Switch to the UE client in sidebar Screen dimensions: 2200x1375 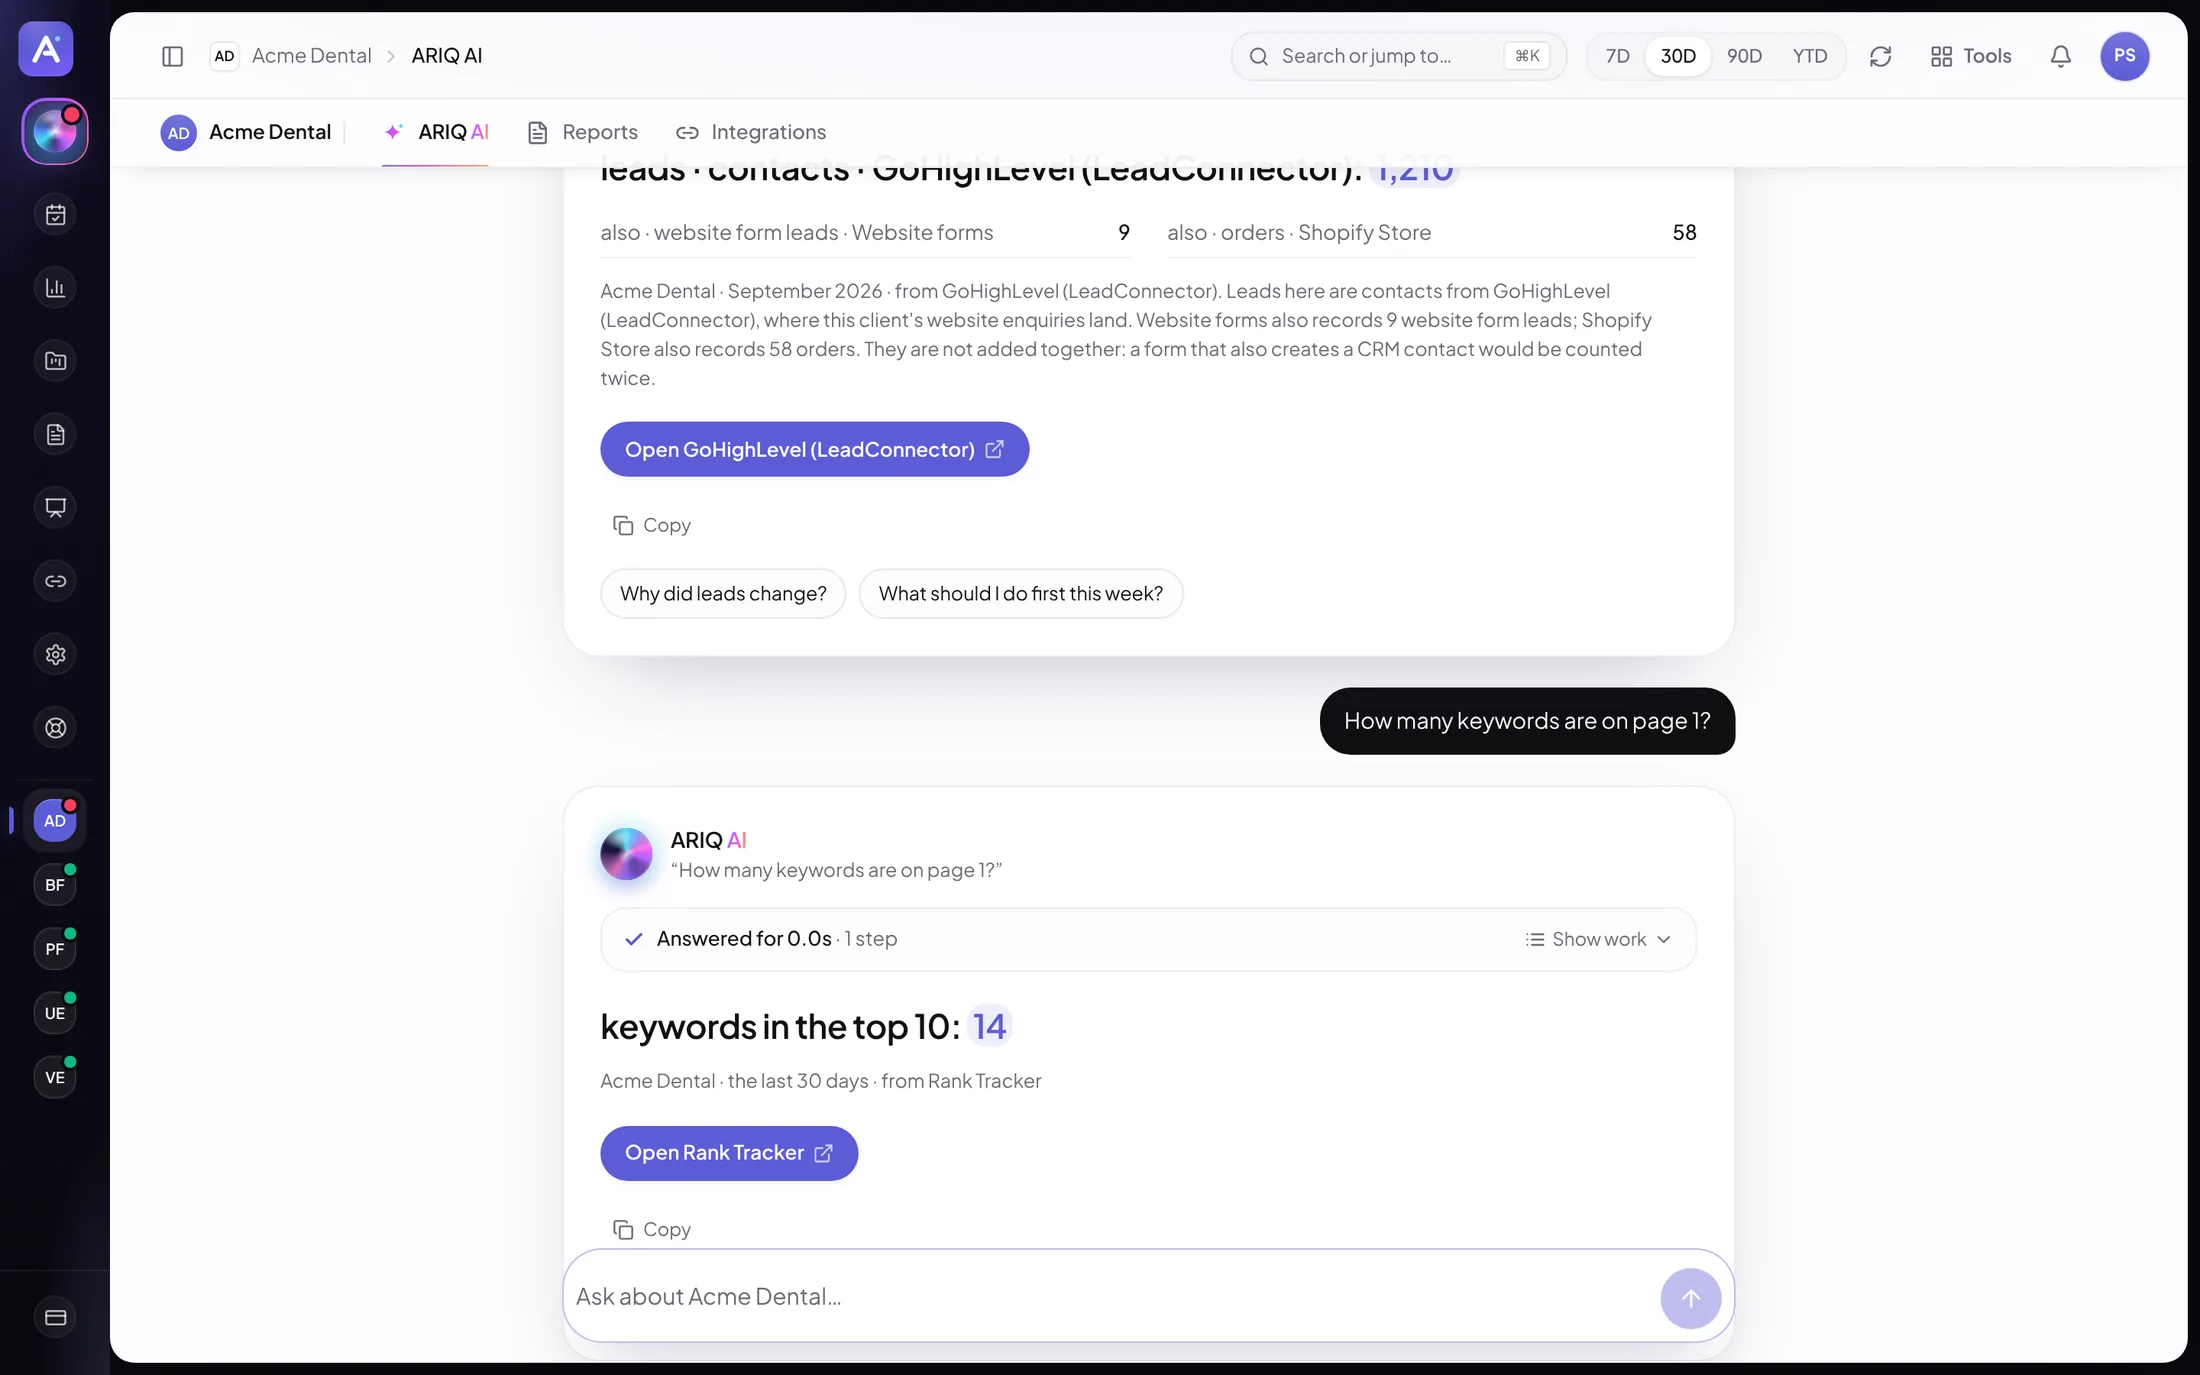click(55, 1013)
